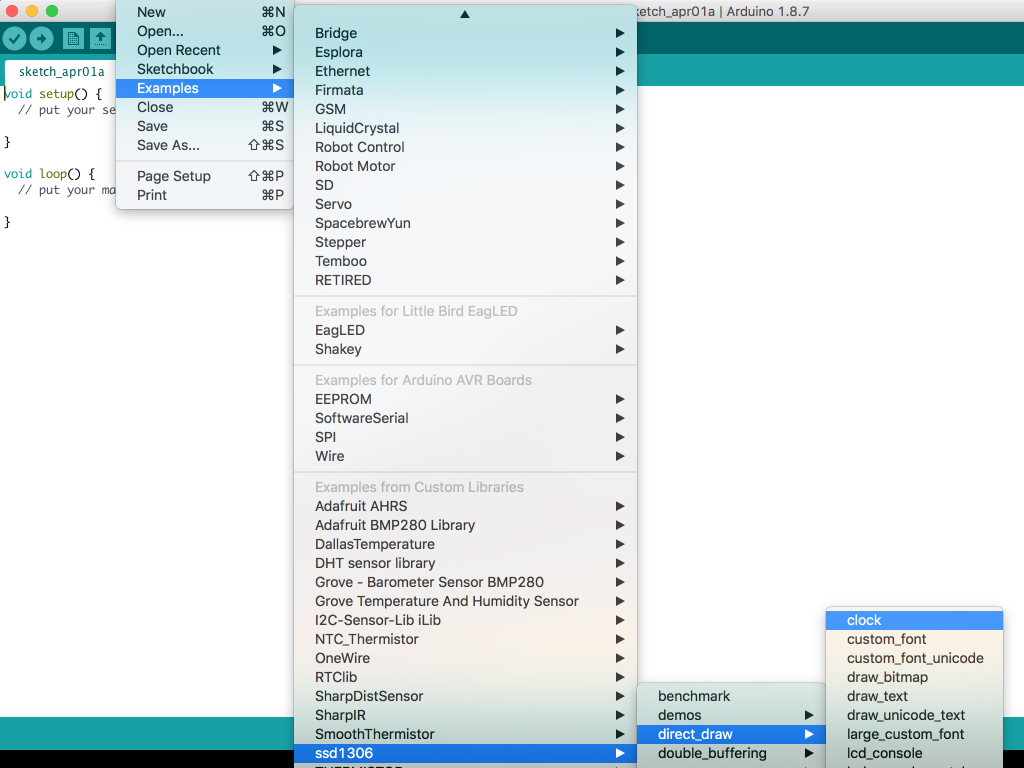
Task: Expand the Esplora examples submenu
Action: coord(466,52)
